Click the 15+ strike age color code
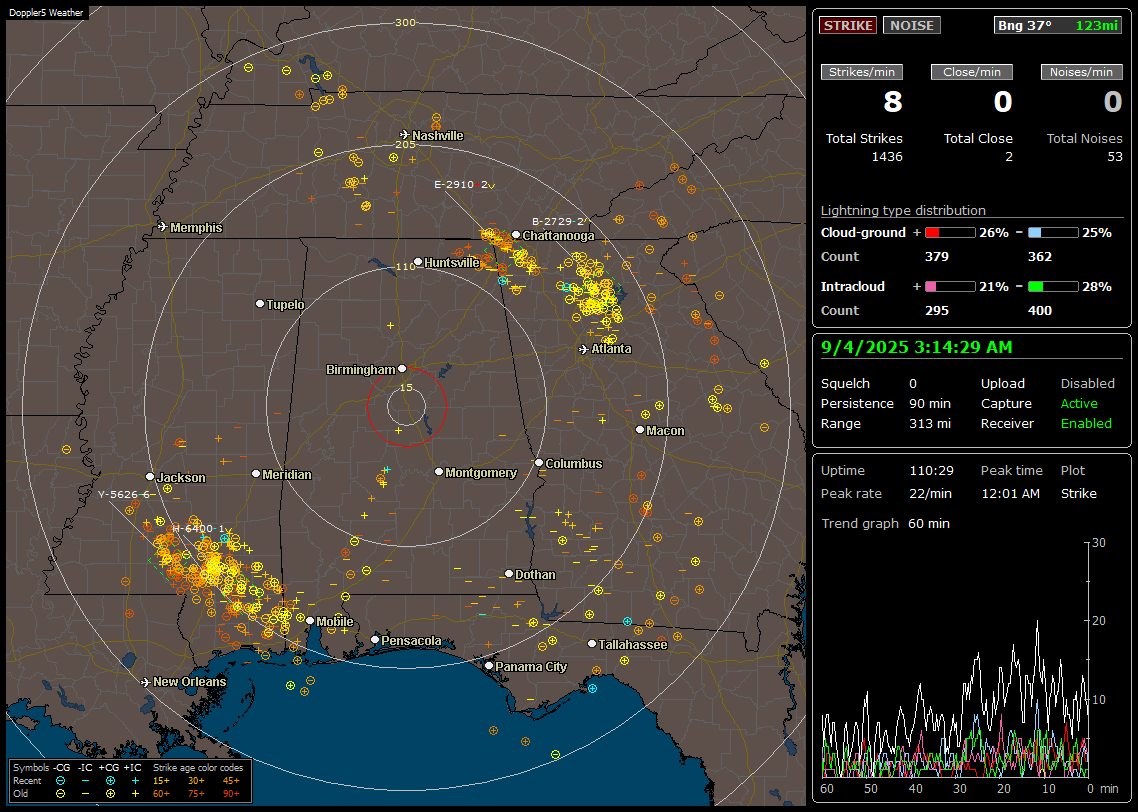This screenshot has width=1138, height=812. click(161, 781)
